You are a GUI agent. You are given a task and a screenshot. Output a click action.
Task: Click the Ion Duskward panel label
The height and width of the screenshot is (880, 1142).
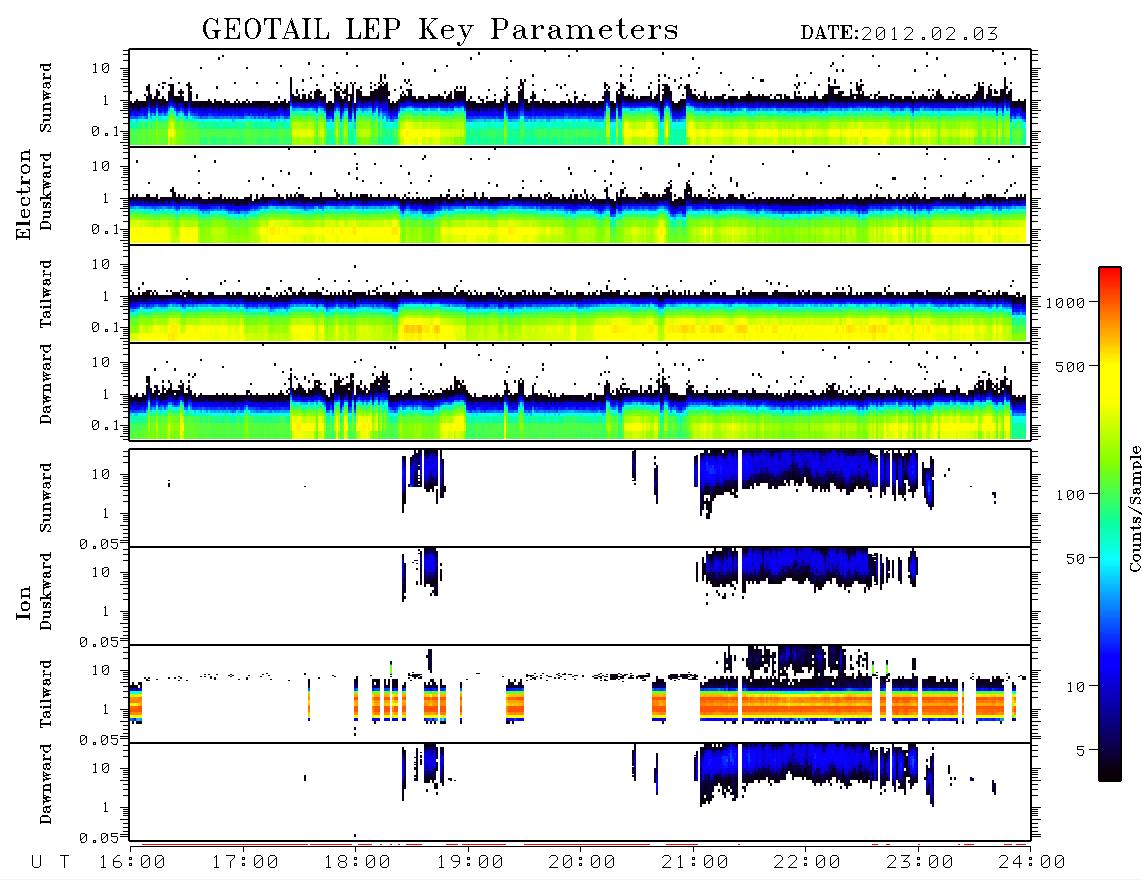tap(46, 591)
